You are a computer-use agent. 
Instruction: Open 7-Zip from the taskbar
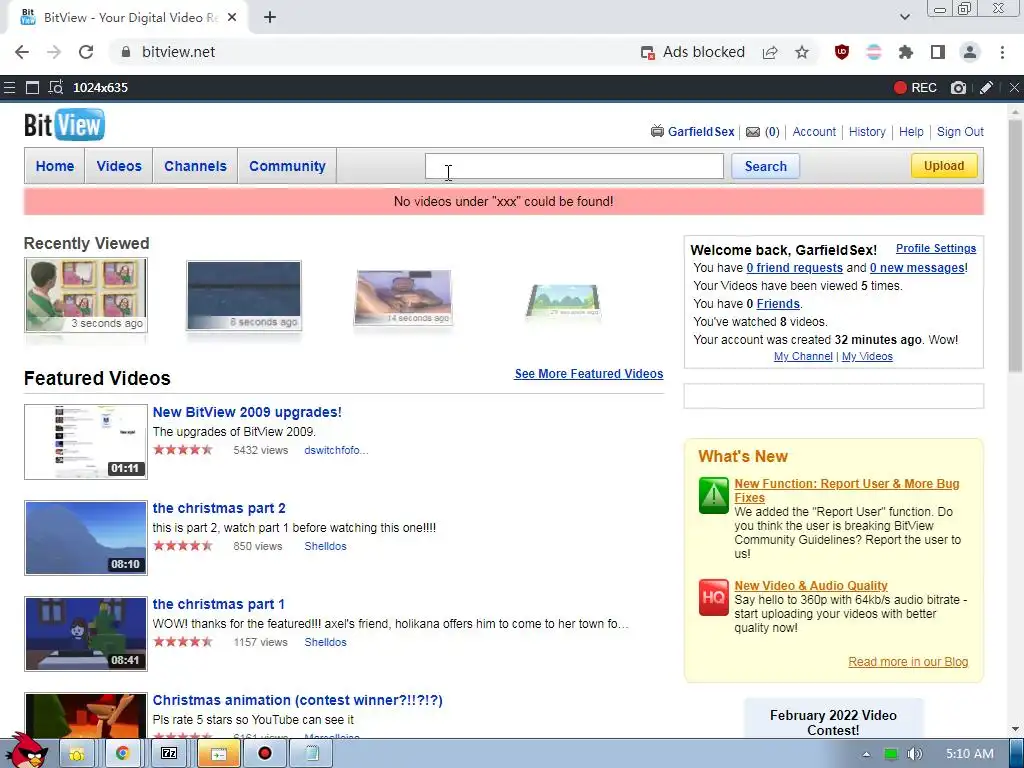point(169,754)
